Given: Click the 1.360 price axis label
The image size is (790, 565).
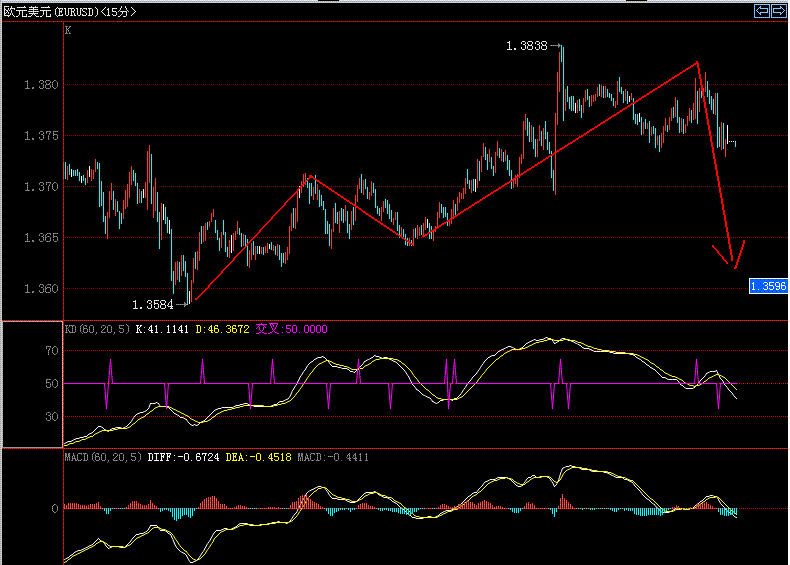Looking at the screenshot, I should pyautogui.click(x=41, y=289).
